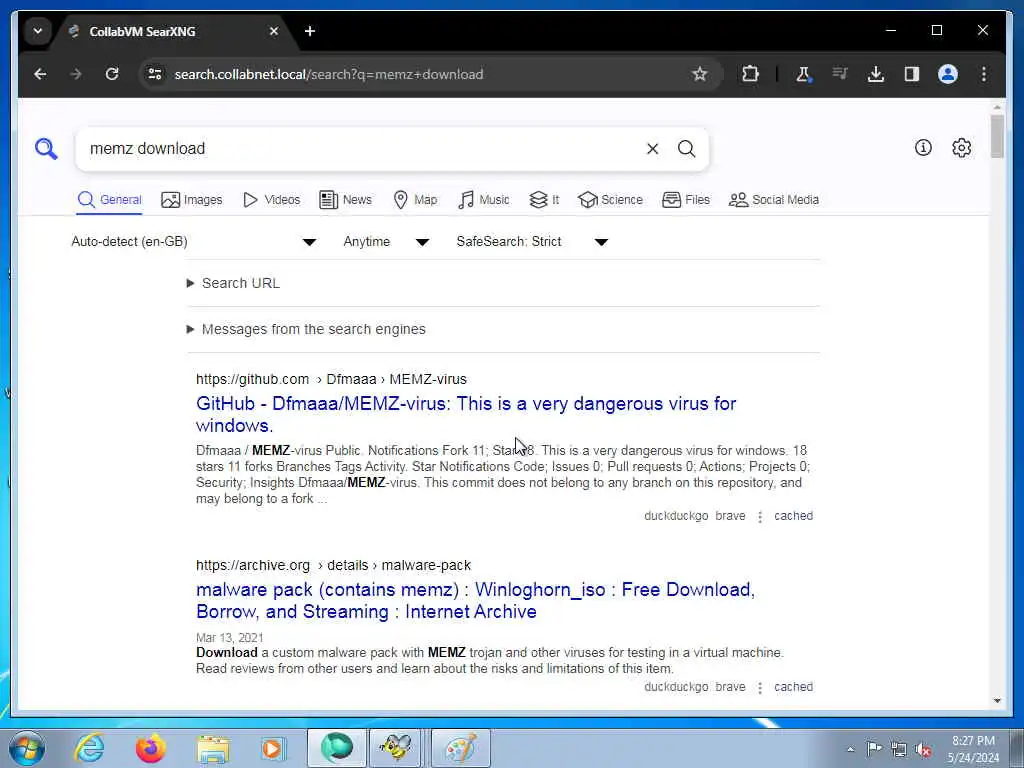1024x768 pixels.
Task: Click the muted volume tray icon
Action: pyautogui.click(x=923, y=749)
